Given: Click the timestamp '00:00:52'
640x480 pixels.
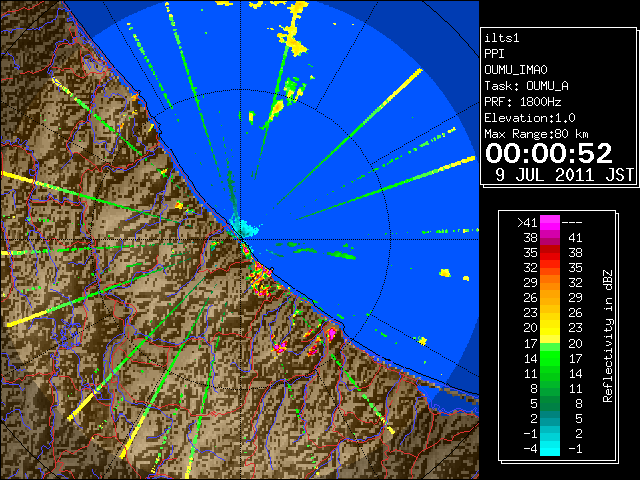Looking at the screenshot, I should click(x=549, y=153).
